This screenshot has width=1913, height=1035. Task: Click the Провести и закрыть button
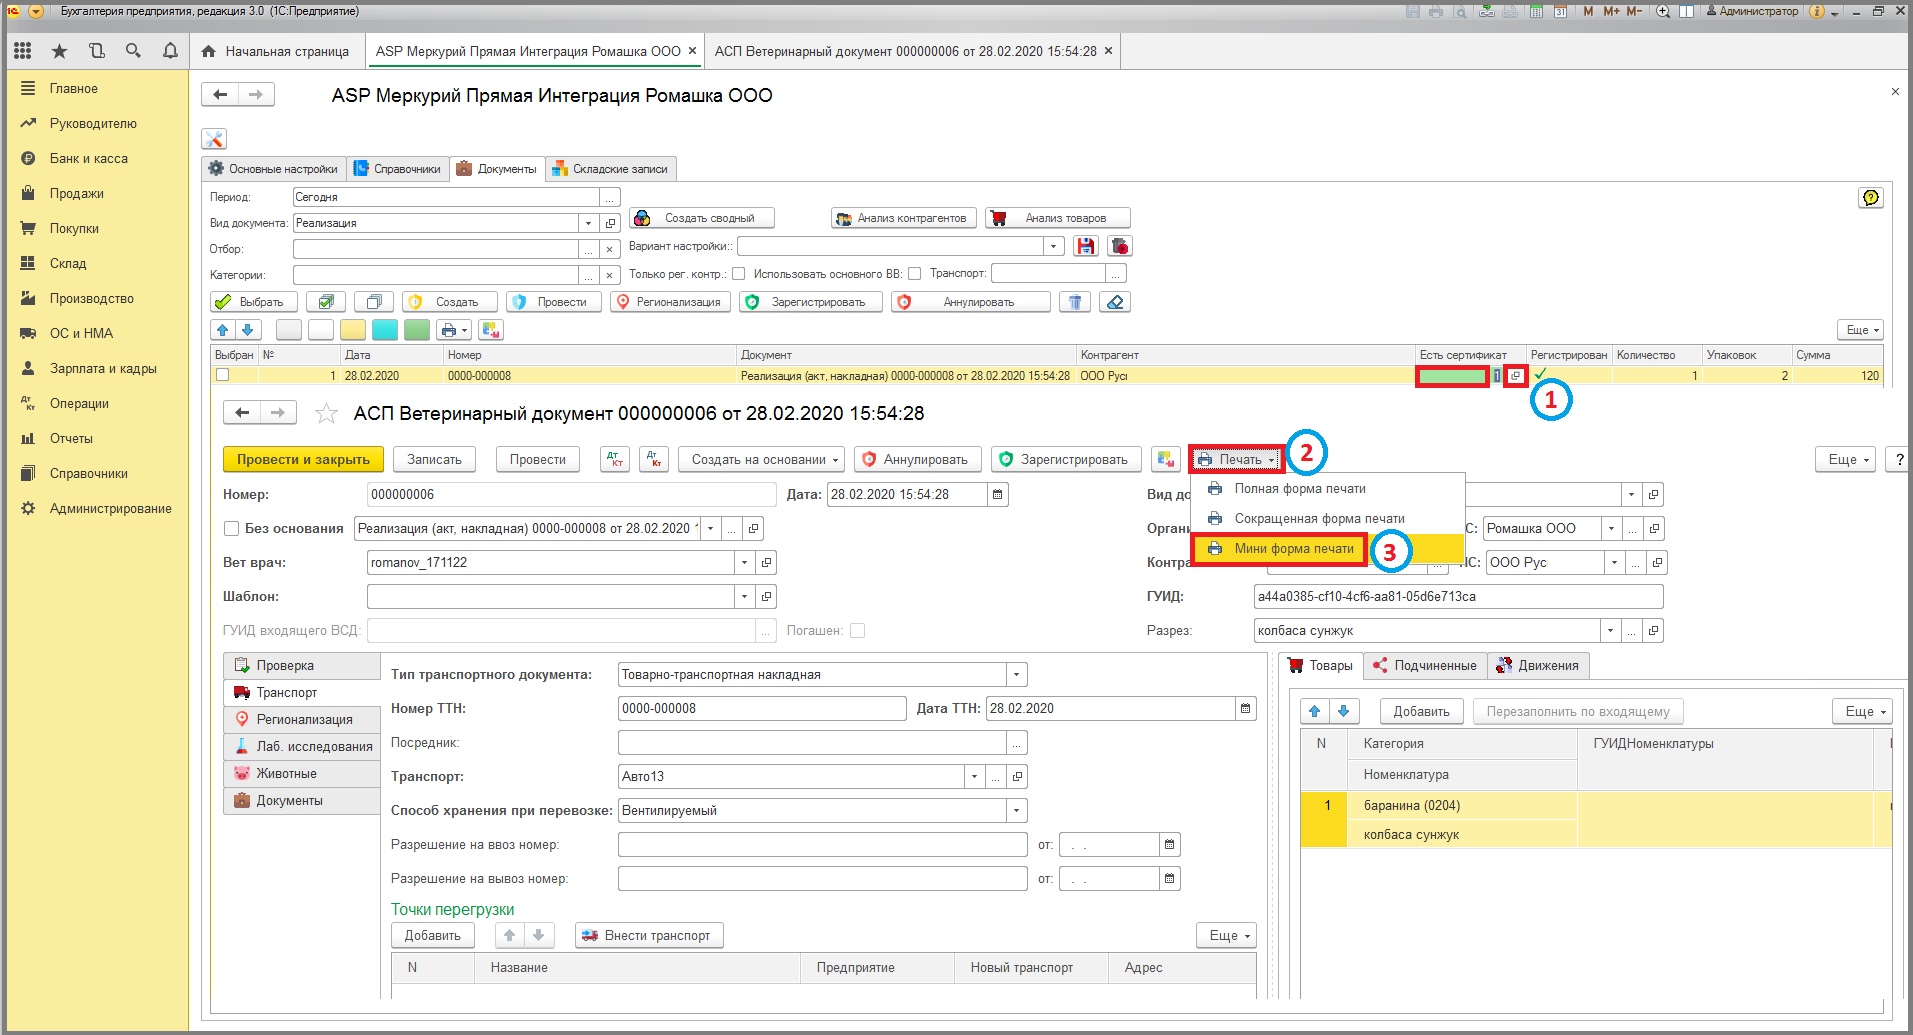pos(303,460)
